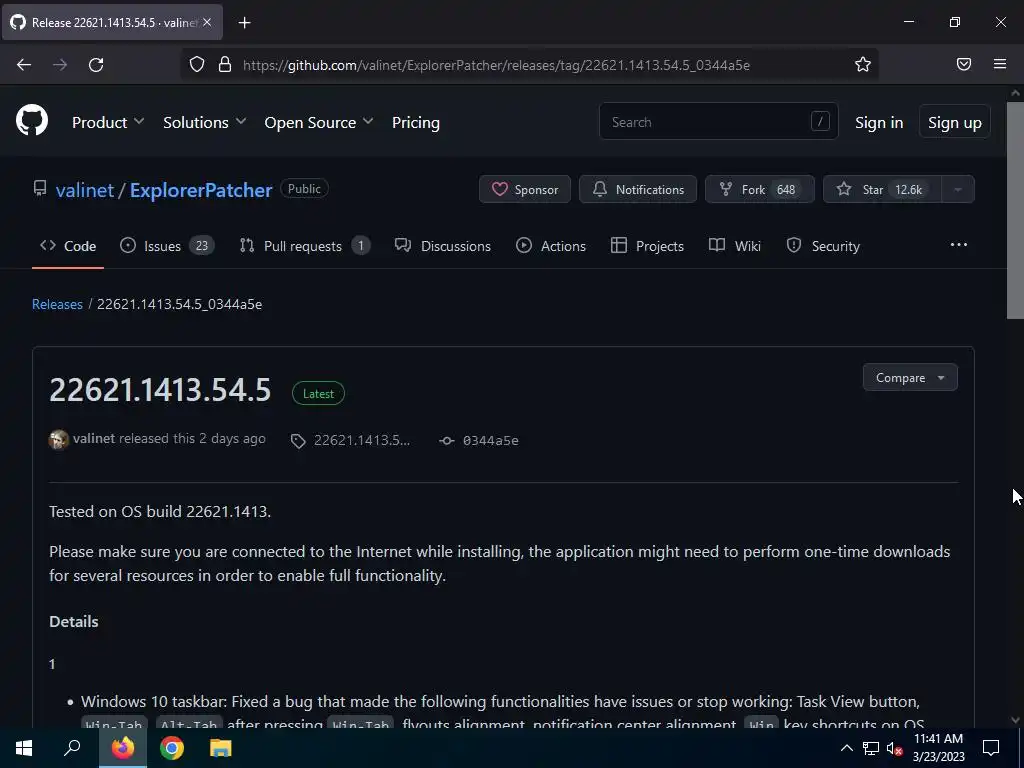Open a new browser tab with plus

point(244,23)
